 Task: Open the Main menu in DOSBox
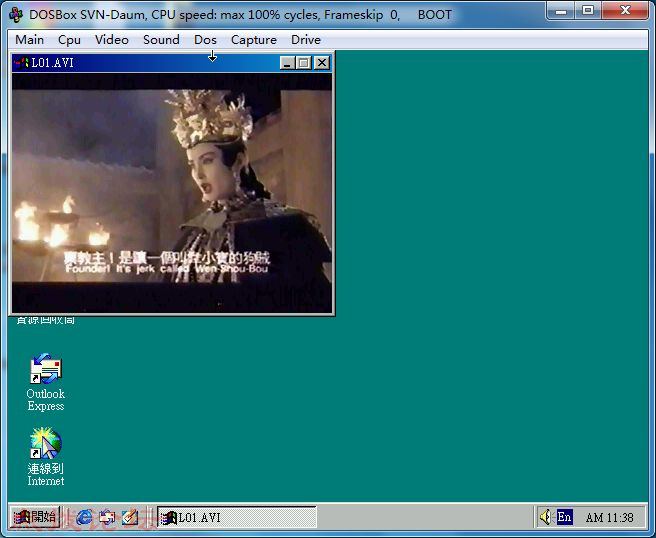(x=29, y=40)
